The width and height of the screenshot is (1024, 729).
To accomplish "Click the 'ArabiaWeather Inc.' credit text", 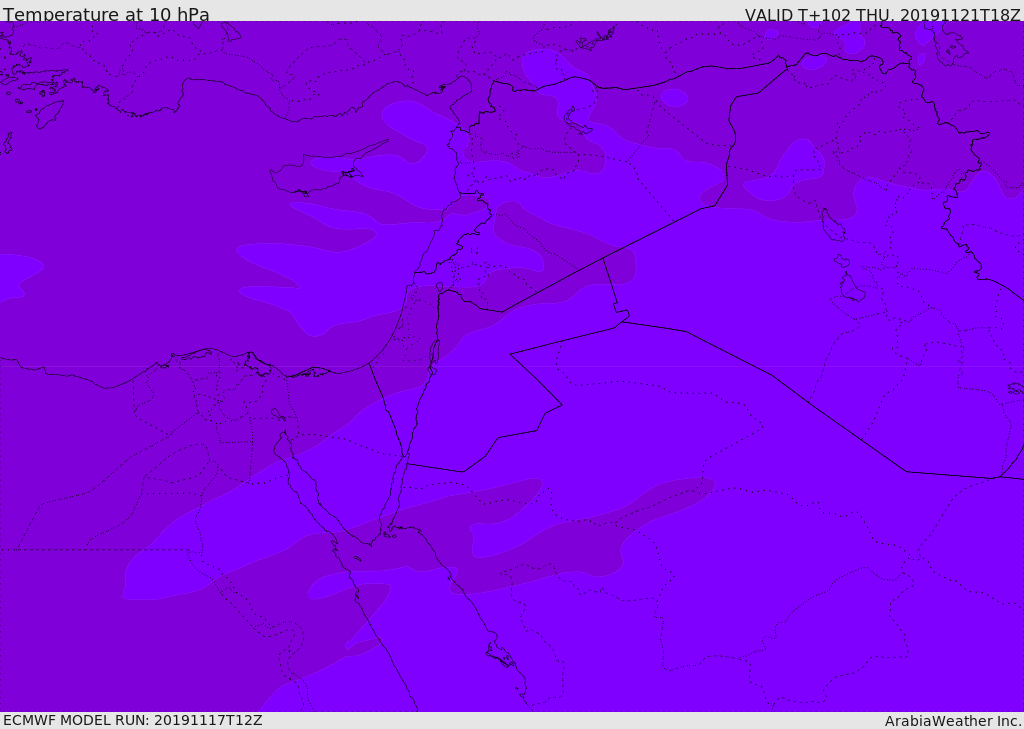I will coord(954,721).
